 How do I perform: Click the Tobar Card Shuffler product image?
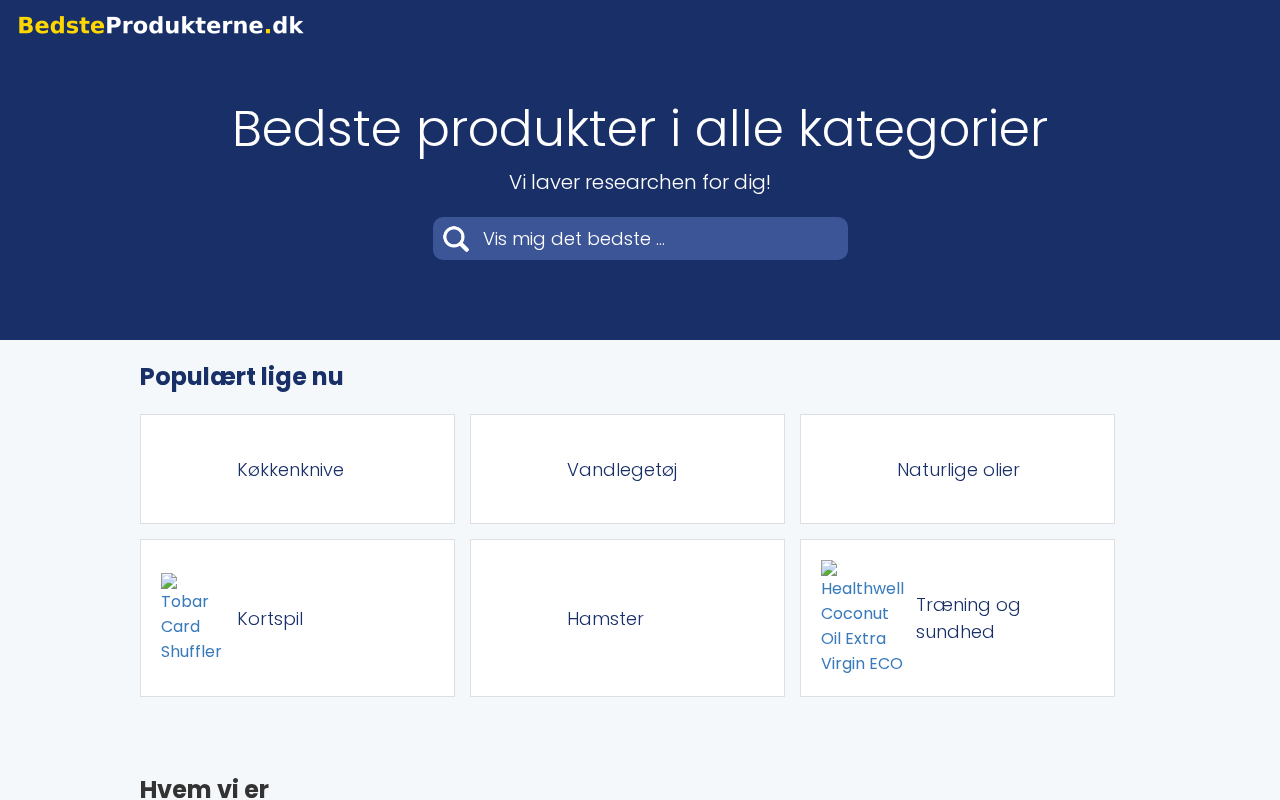[x=189, y=616]
